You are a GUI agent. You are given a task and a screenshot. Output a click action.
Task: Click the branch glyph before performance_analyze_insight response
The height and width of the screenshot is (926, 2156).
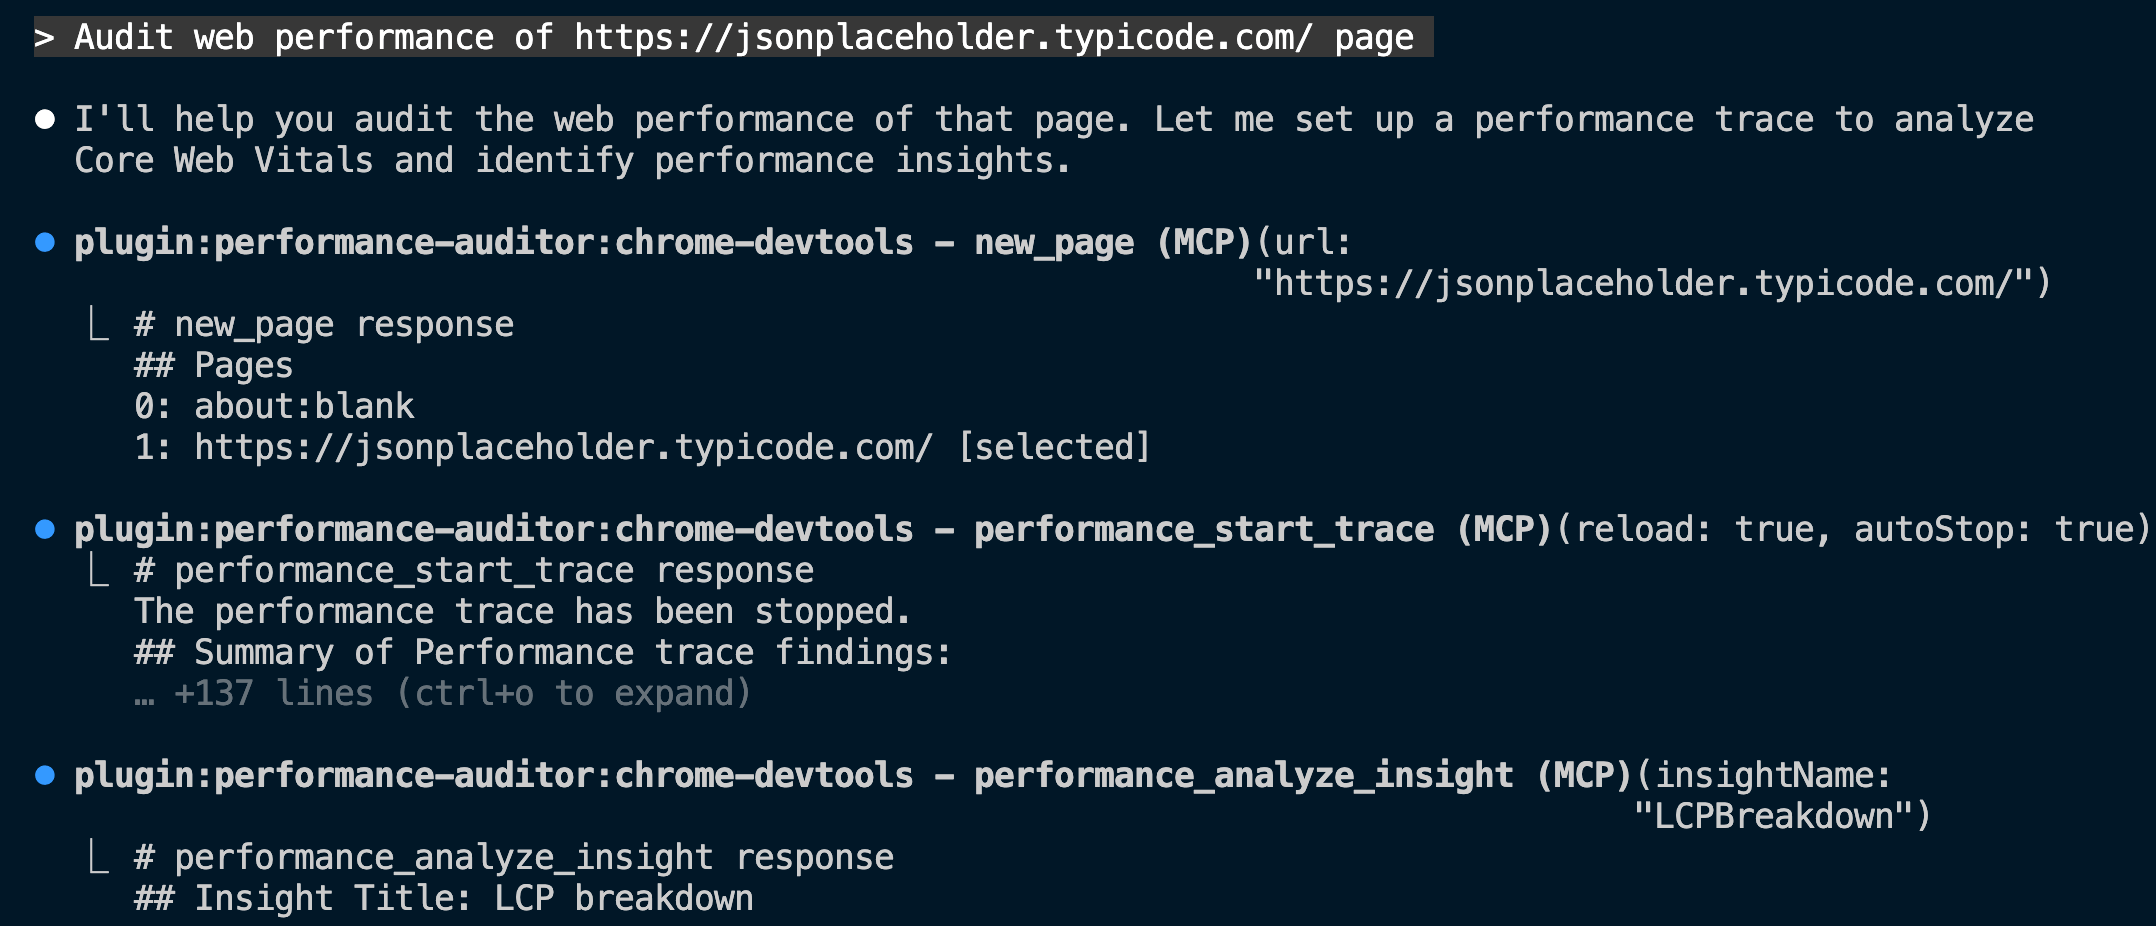point(98,857)
